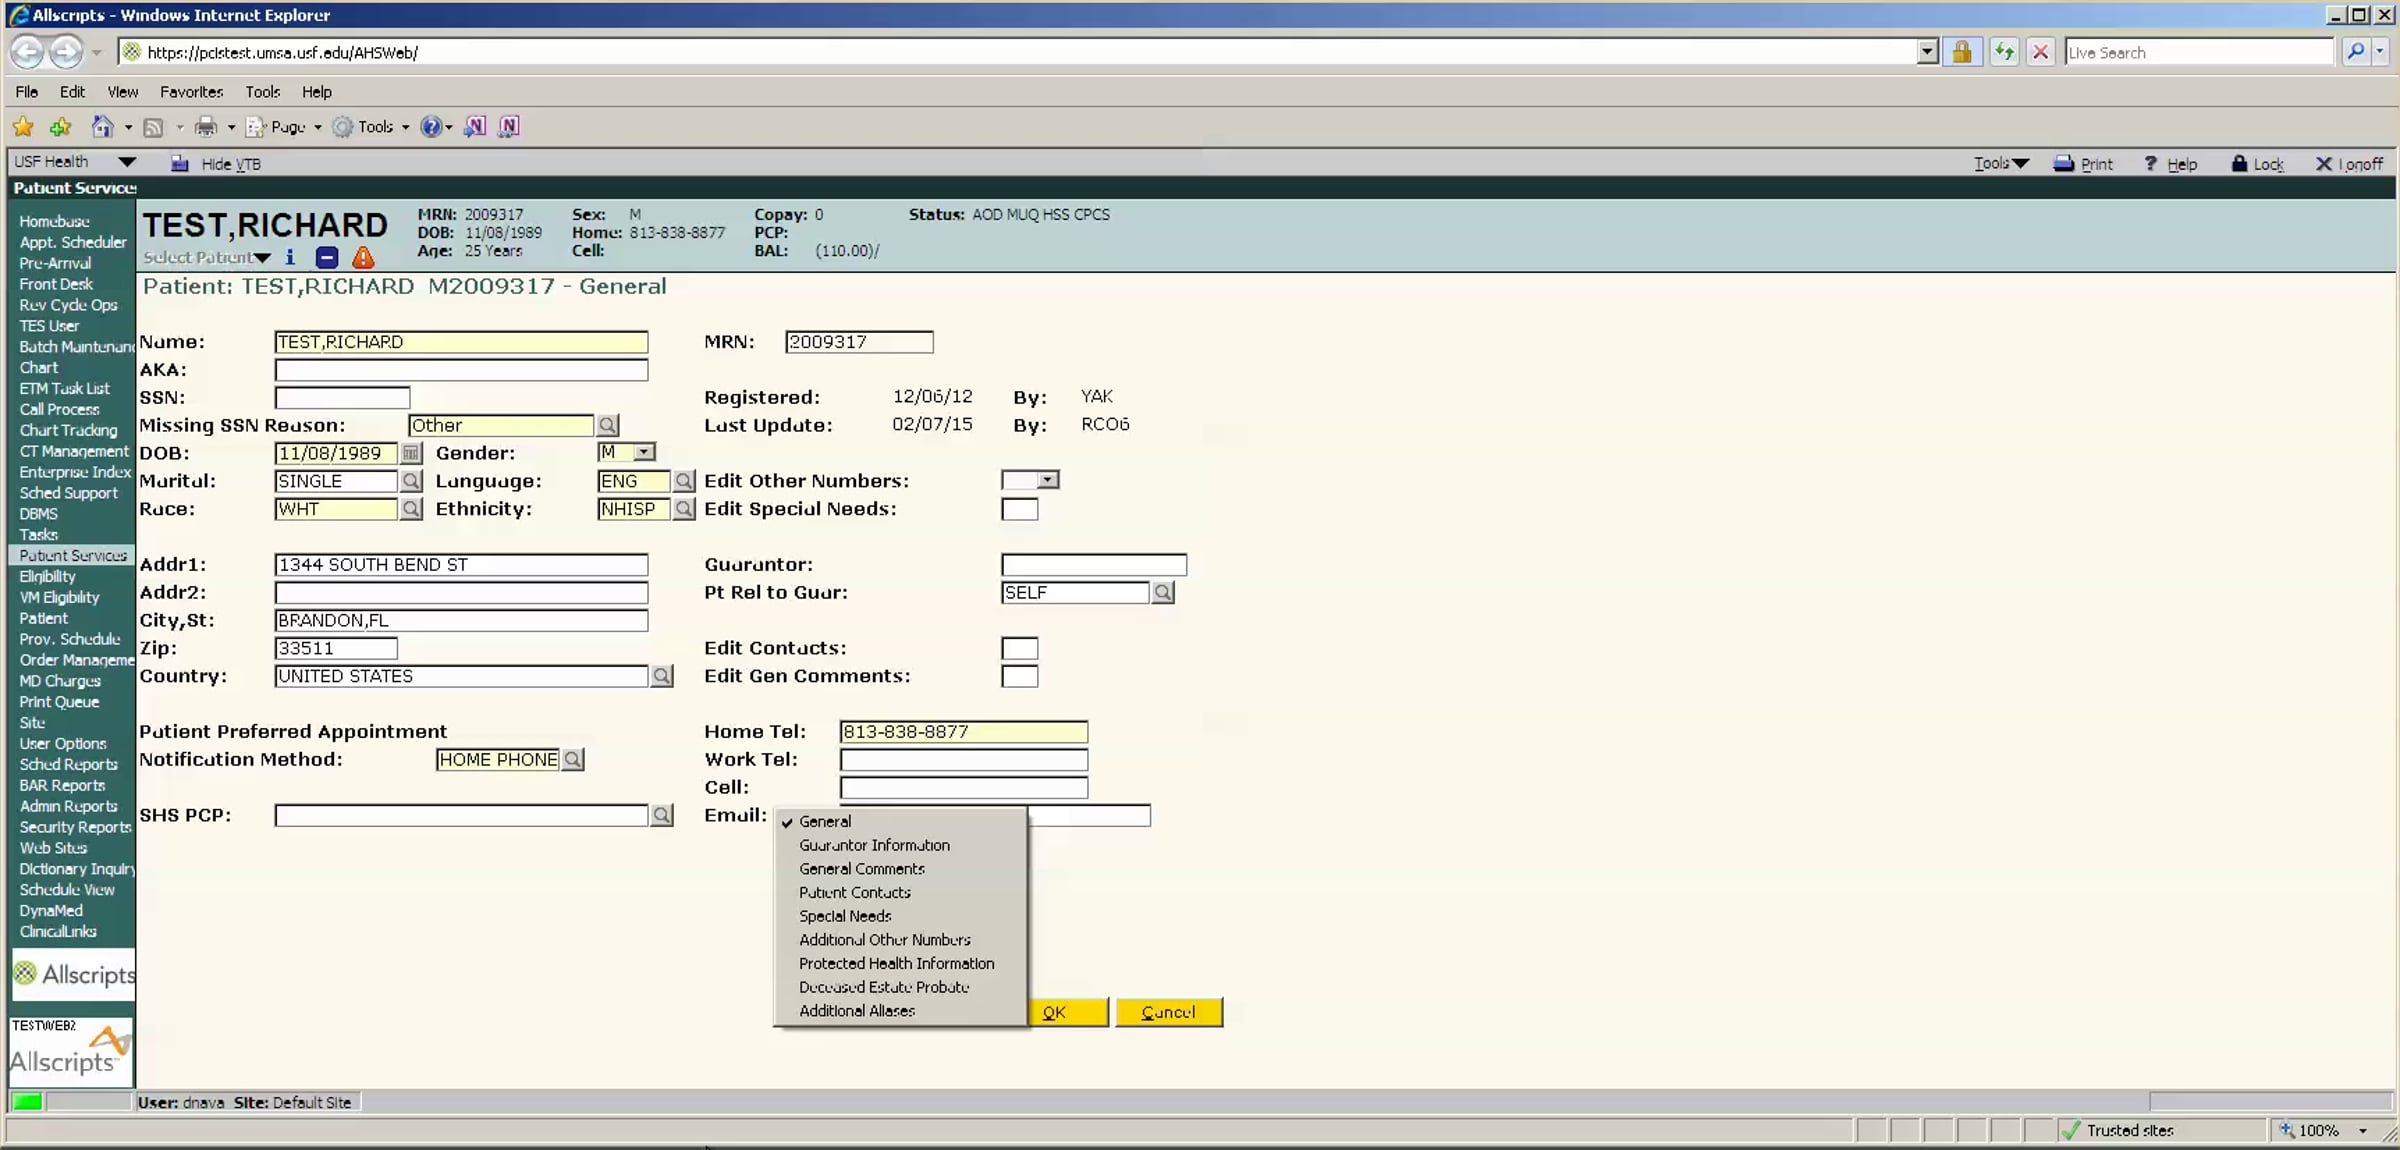Open the Marital status lookup magnifier

coord(410,482)
